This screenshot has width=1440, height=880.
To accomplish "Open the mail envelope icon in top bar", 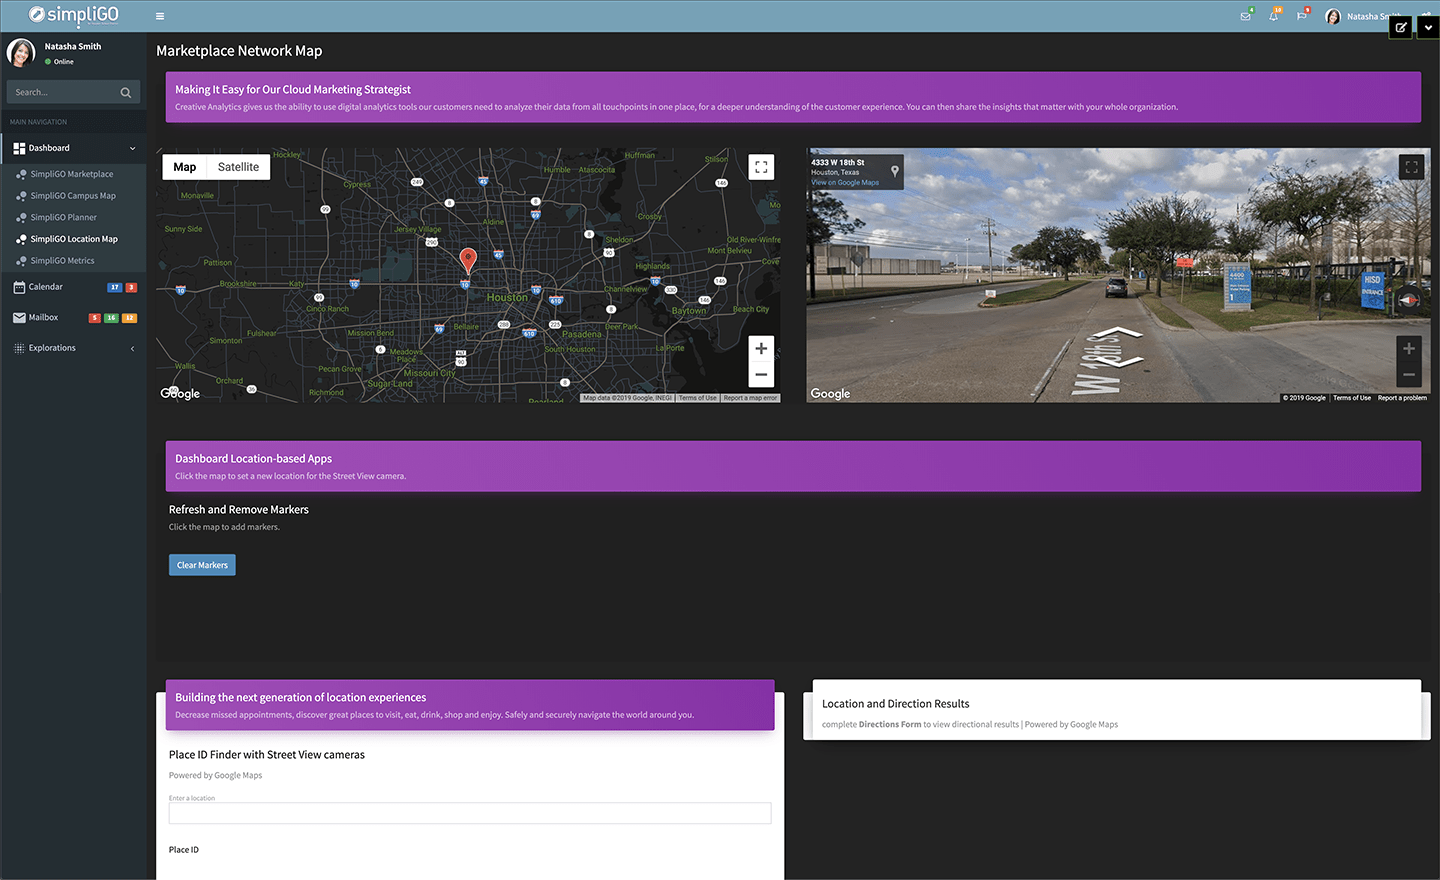I will 1245,16.
